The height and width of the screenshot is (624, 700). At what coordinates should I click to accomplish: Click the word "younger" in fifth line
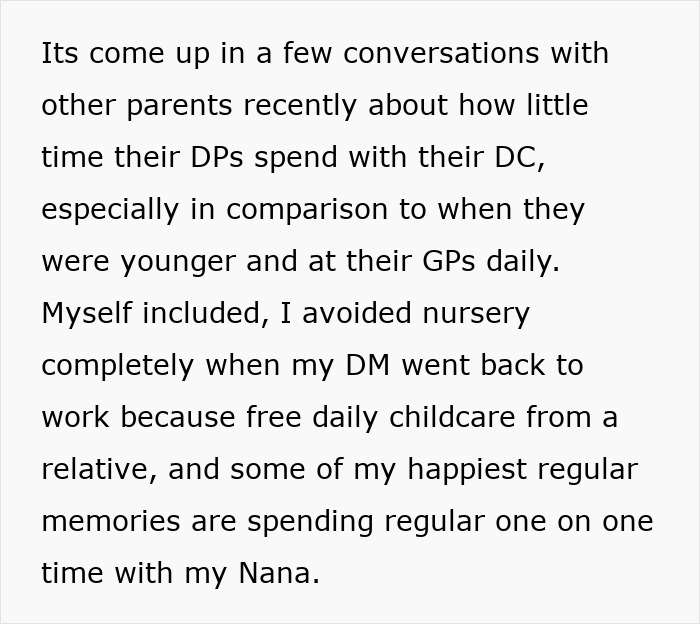pyautogui.click(x=178, y=262)
